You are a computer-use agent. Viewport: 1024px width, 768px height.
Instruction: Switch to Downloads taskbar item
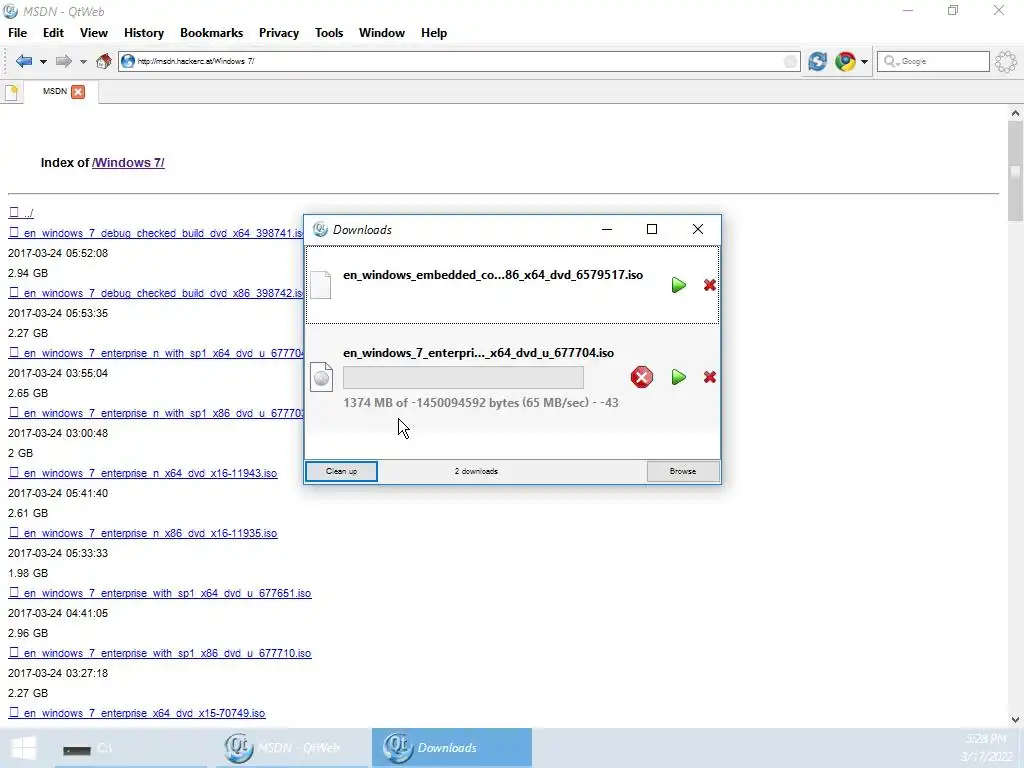pyautogui.click(x=452, y=748)
